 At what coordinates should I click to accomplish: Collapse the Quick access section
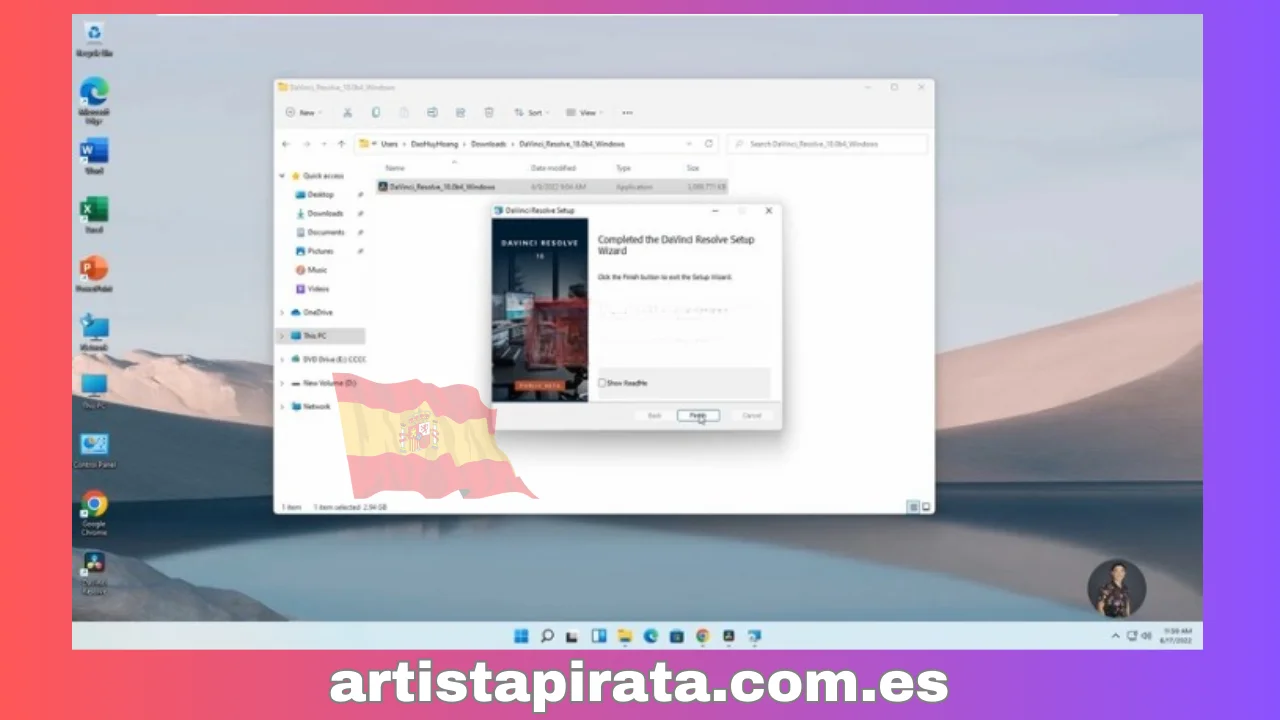pyautogui.click(x=282, y=176)
